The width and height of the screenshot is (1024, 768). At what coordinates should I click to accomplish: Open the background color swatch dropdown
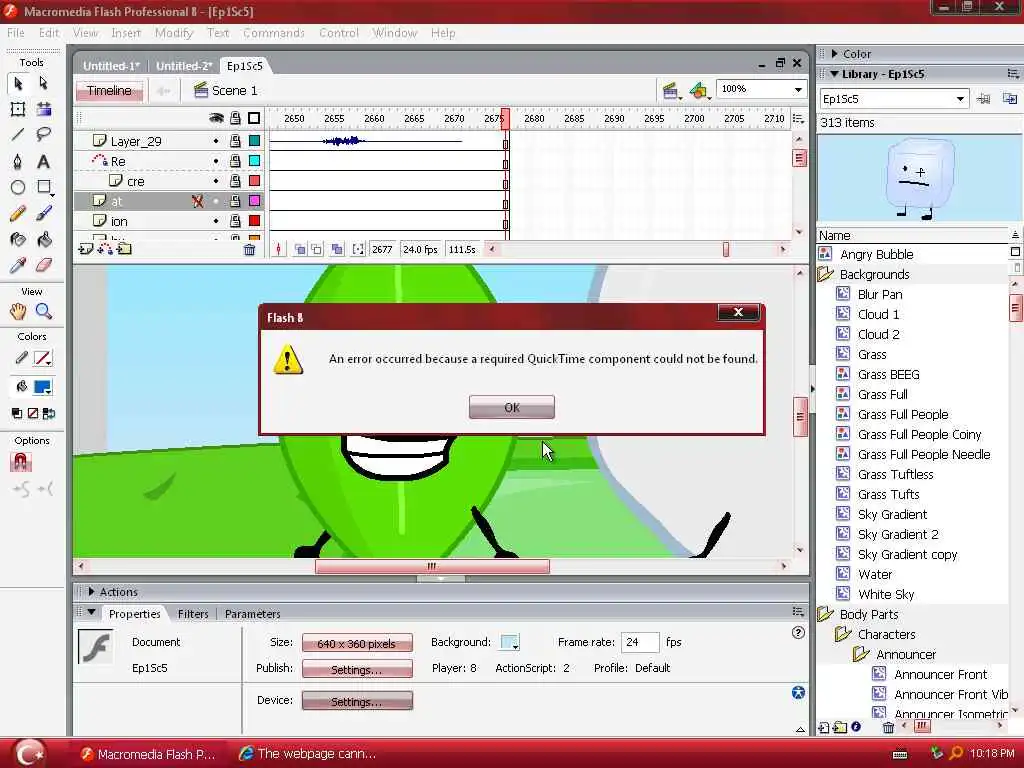click(509, 643)
